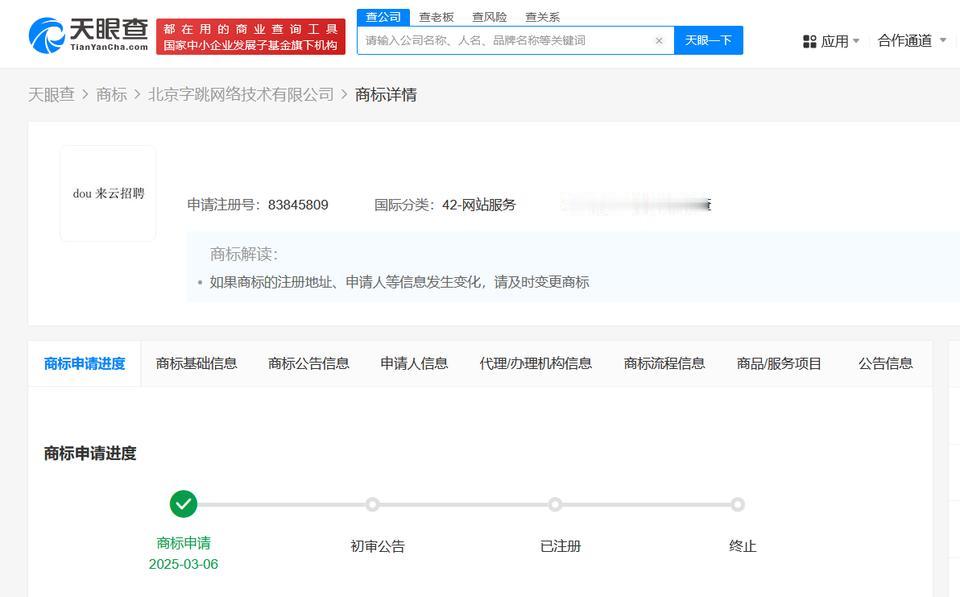Click the 如果商标的注册地址 tip sentence
Image resolution: width=960 pixels, height=597 pixels.
point(399,282)
